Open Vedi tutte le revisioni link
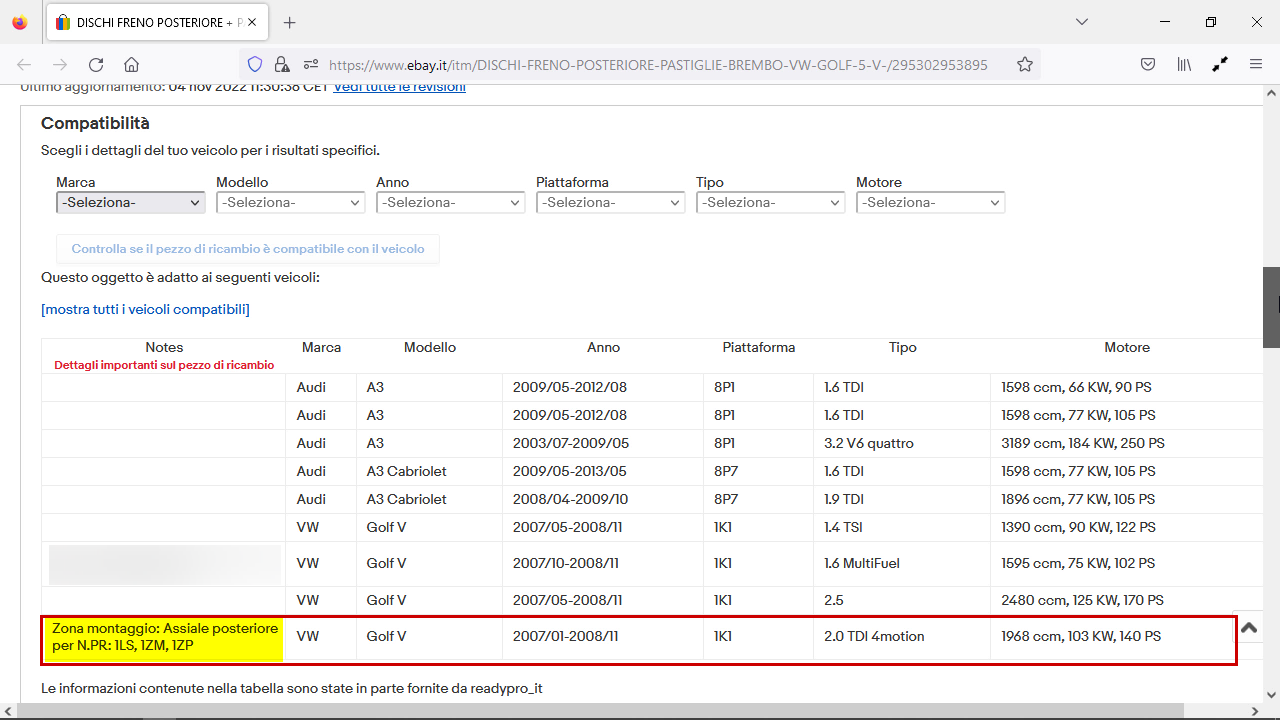Viewport: 1280px width, 720px height. point(399,87)
